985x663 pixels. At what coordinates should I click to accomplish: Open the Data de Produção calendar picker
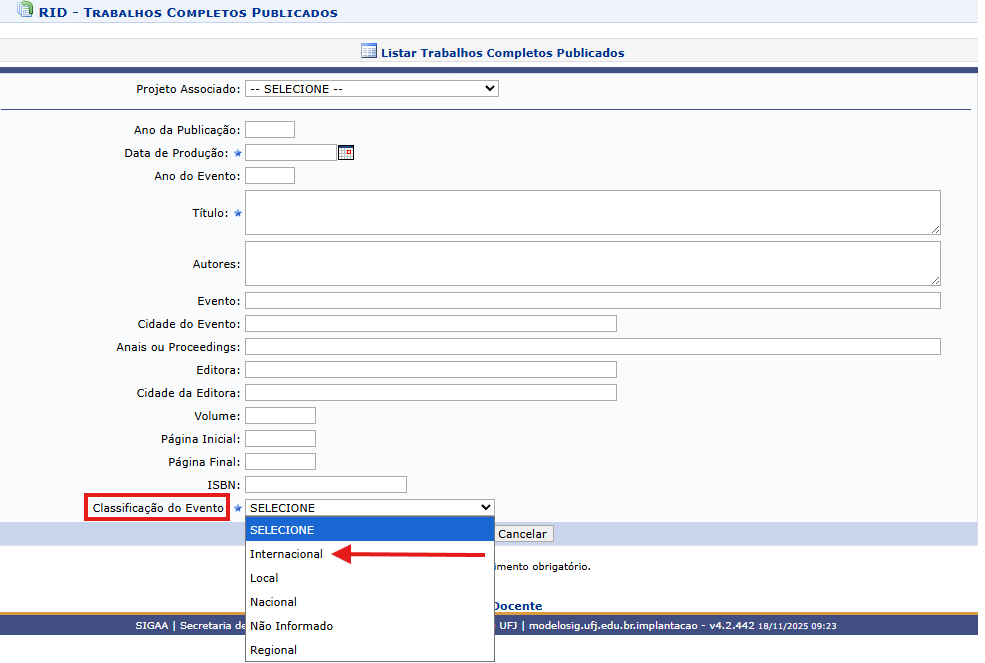[346, 153]
